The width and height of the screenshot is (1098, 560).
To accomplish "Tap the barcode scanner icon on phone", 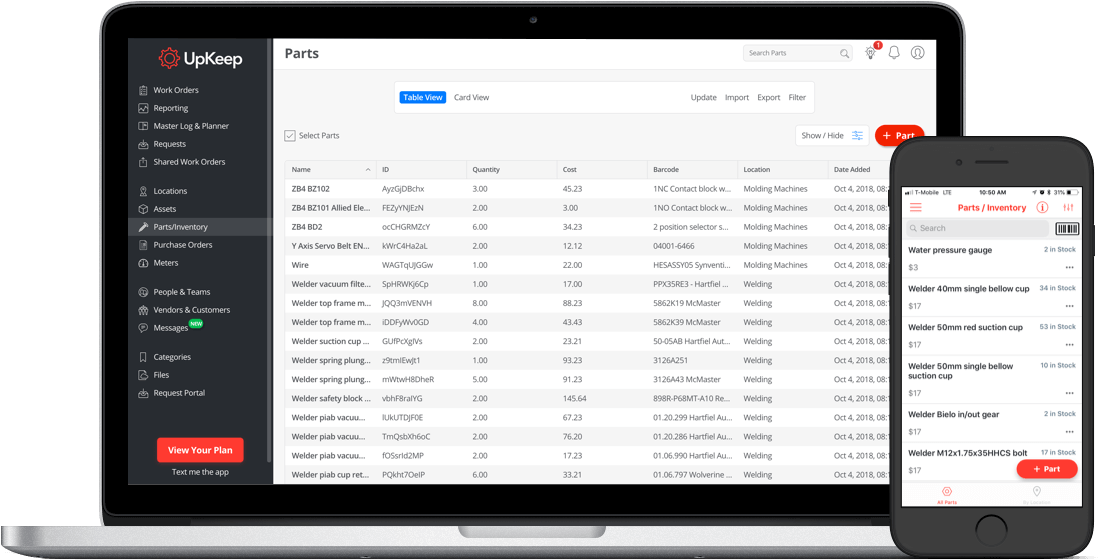I will click(x=1067, y=228).
